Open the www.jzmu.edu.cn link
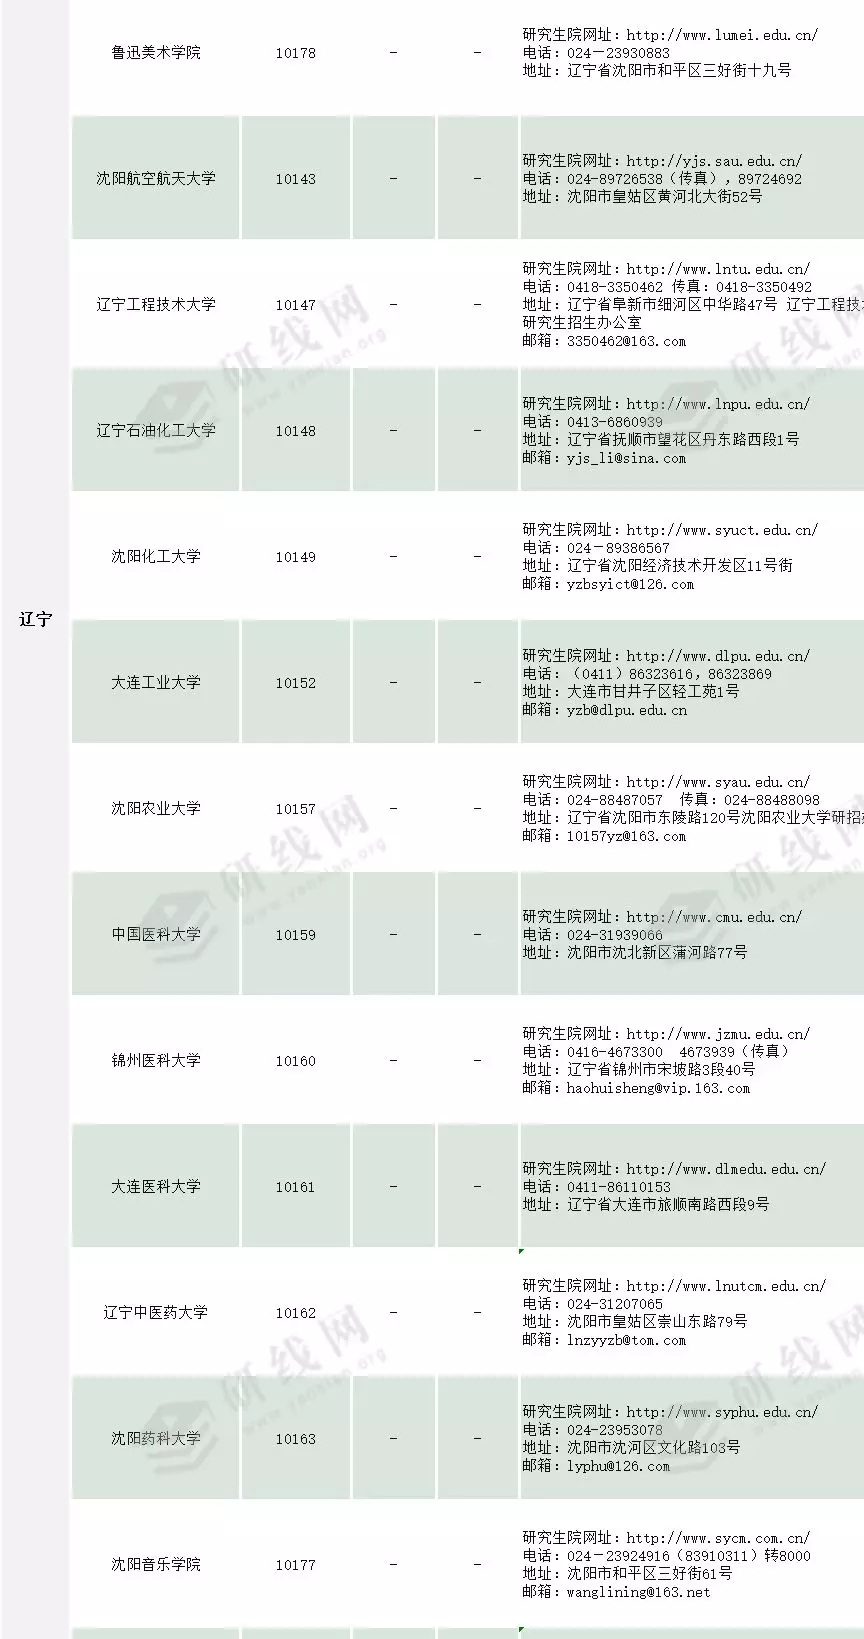Viewport: 864px width, 1639px height. (718, 1034)
